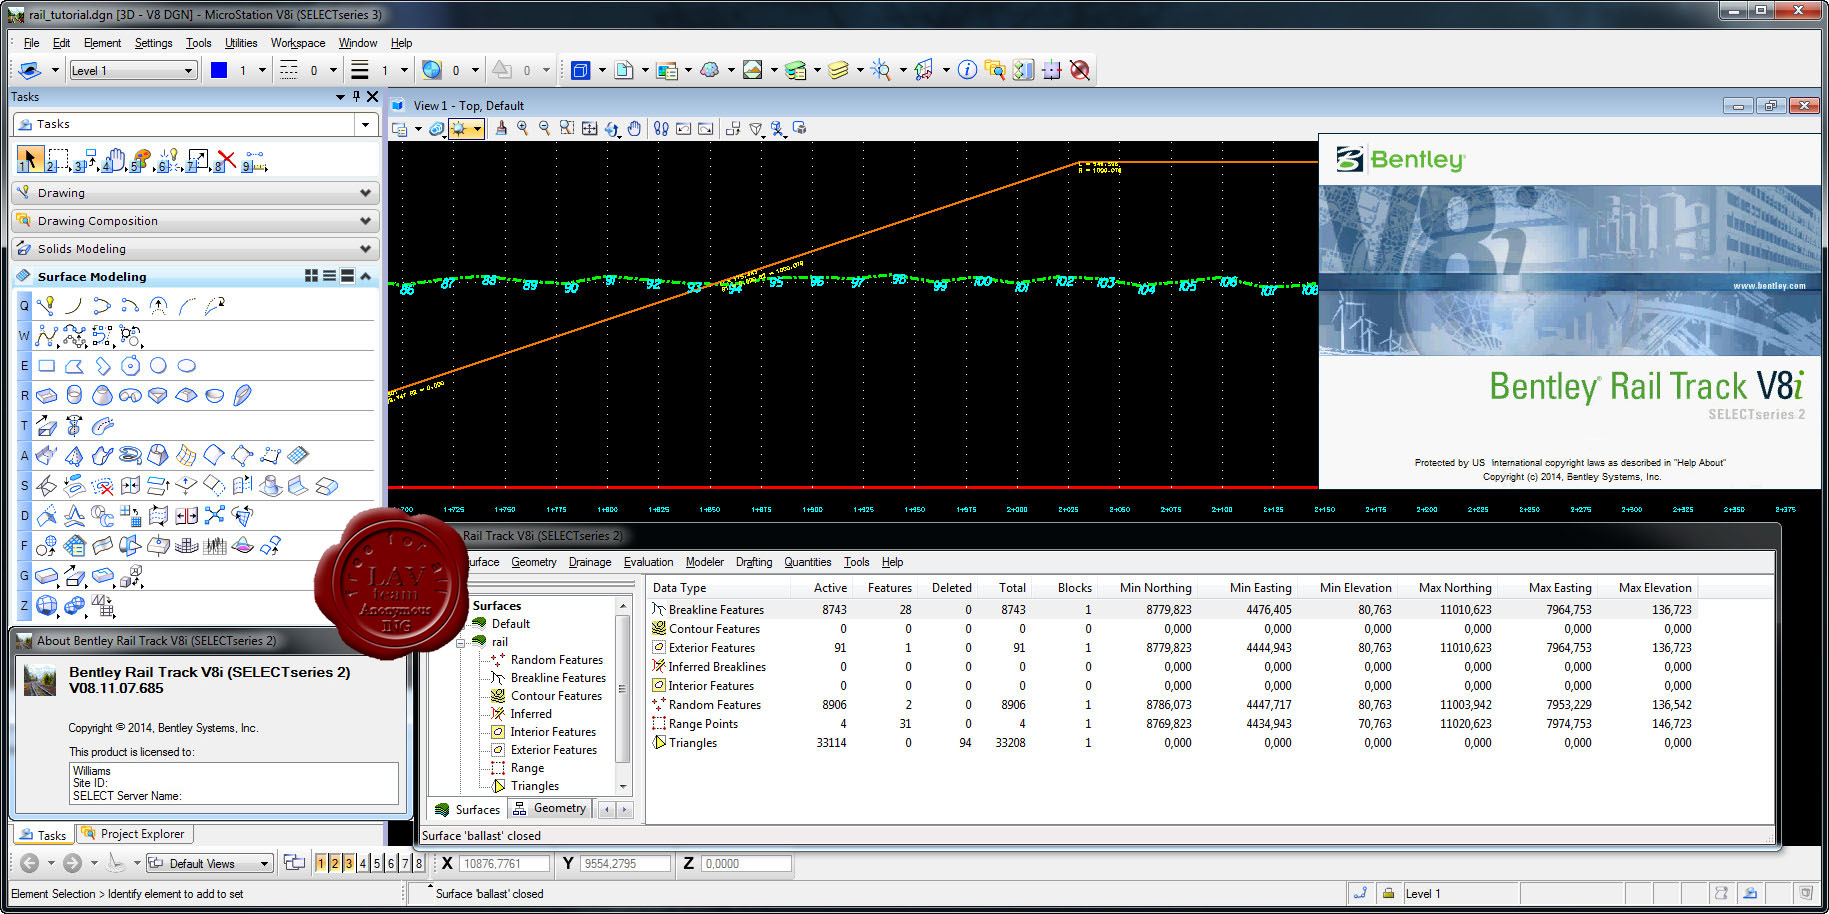Go to previous view with back arrow
The image size is (1829, 914).
[30, 863]
